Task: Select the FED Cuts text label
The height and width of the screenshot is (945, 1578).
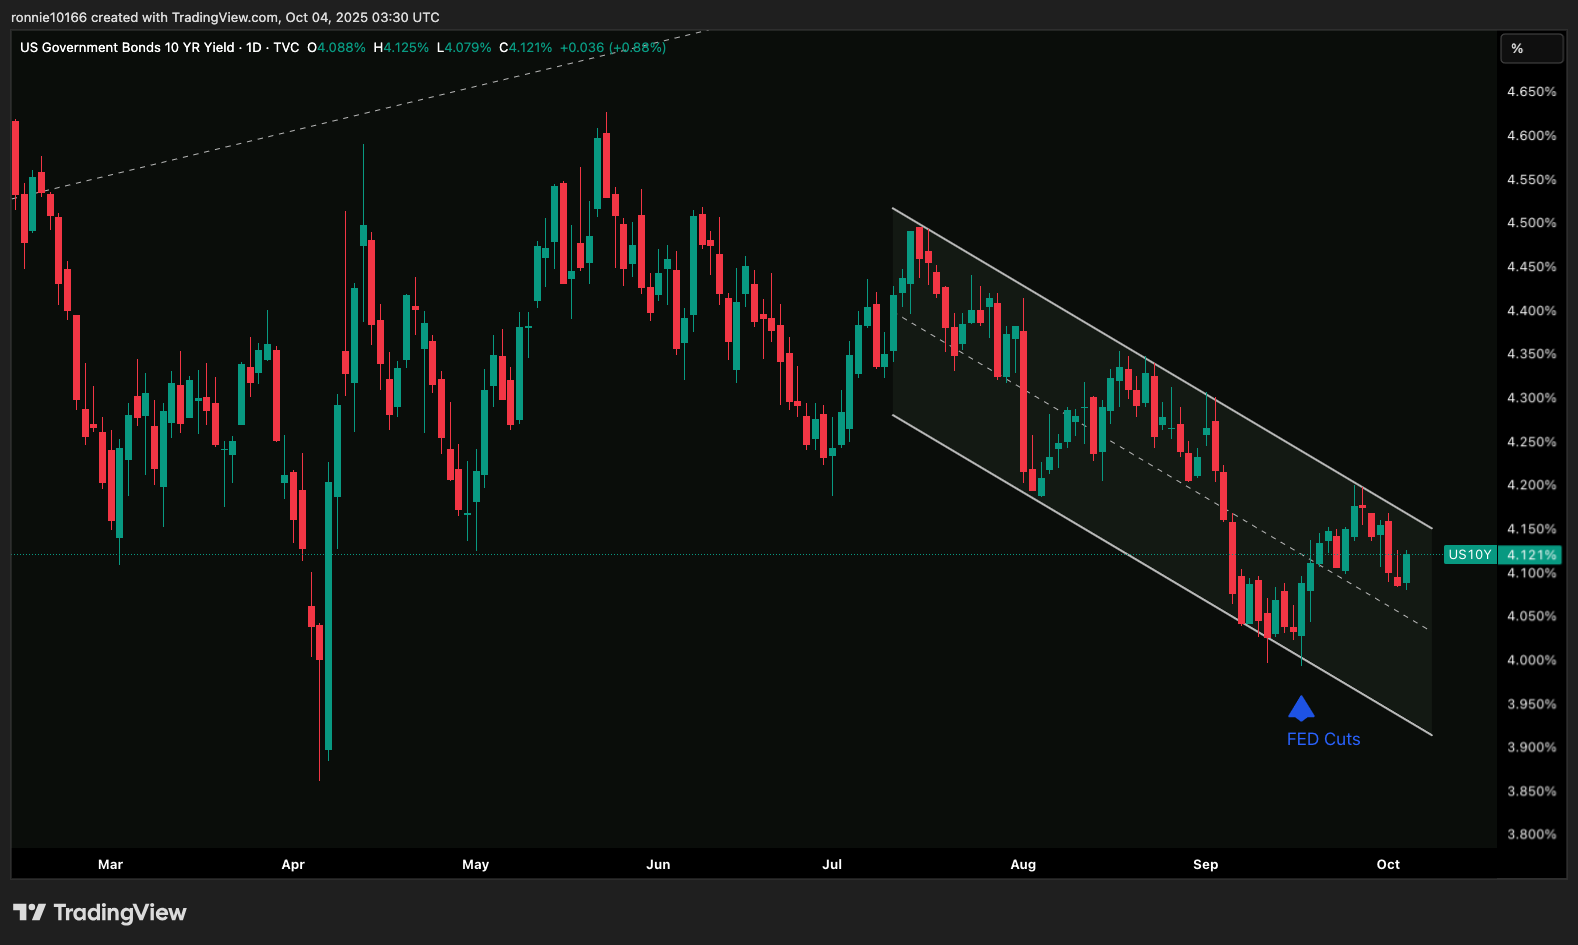Action: 1323,739
